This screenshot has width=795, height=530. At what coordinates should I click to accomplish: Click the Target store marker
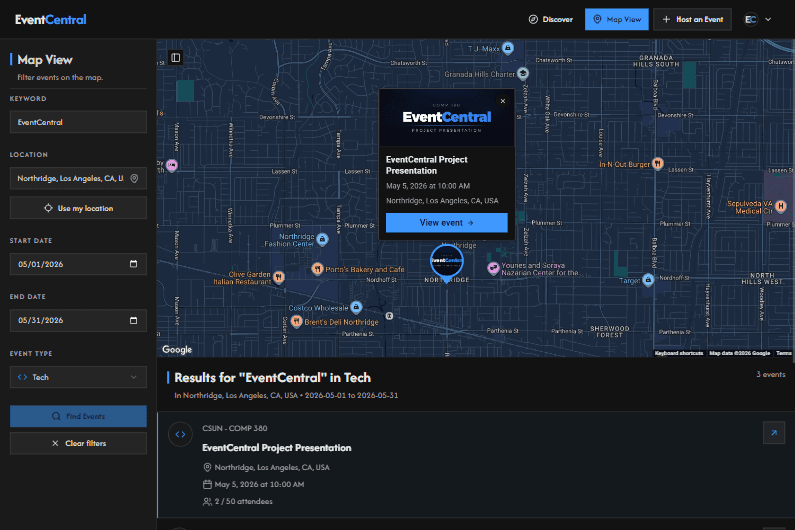(x=648, y=279)
